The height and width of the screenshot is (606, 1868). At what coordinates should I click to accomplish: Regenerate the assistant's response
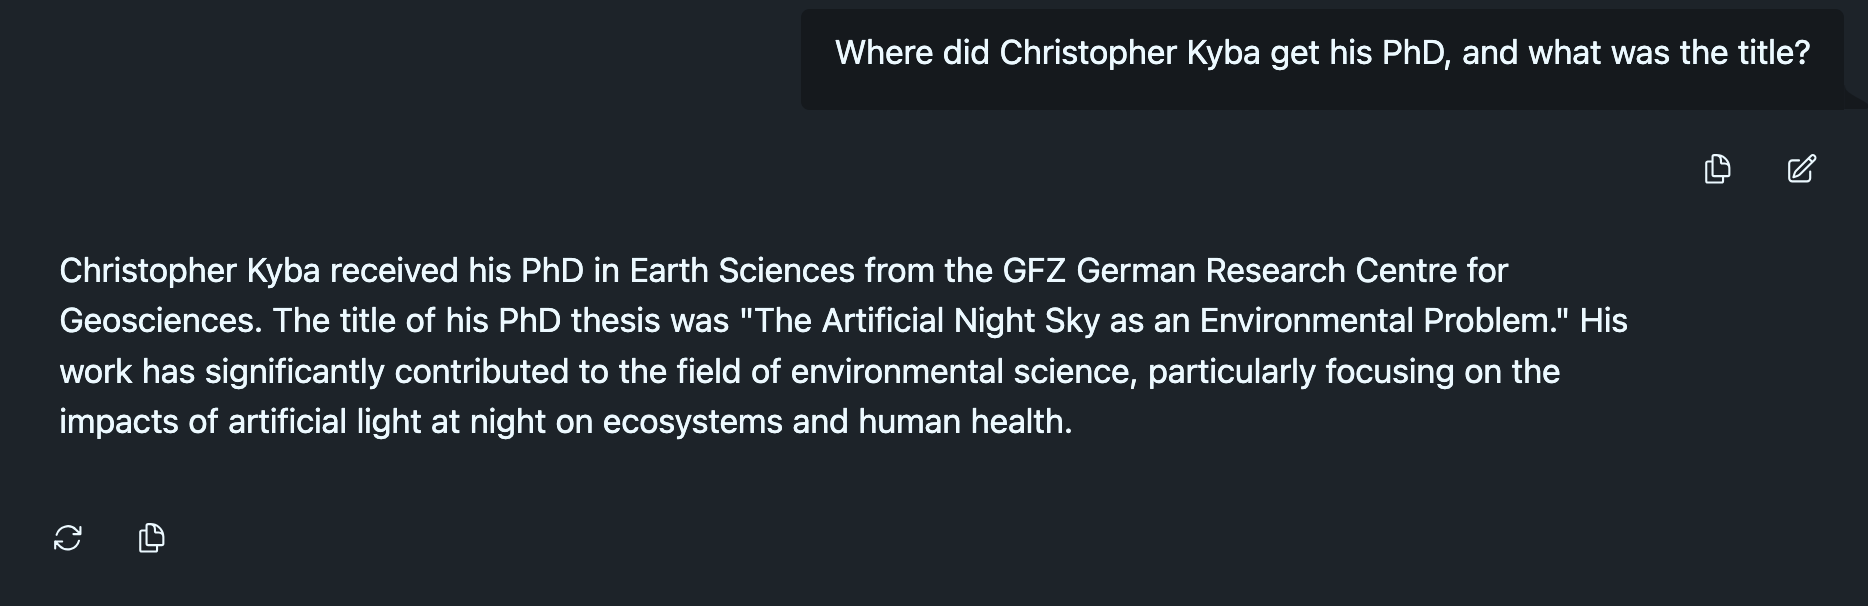click(68, 538)
